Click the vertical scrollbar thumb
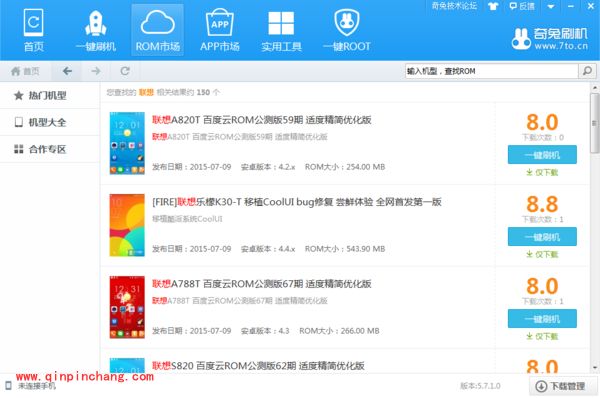 pos(595,123)
